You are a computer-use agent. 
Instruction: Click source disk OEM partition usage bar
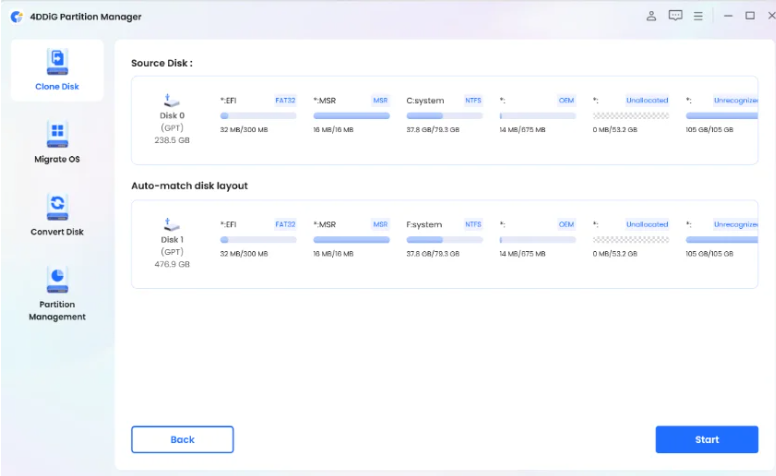pos(537,116)
